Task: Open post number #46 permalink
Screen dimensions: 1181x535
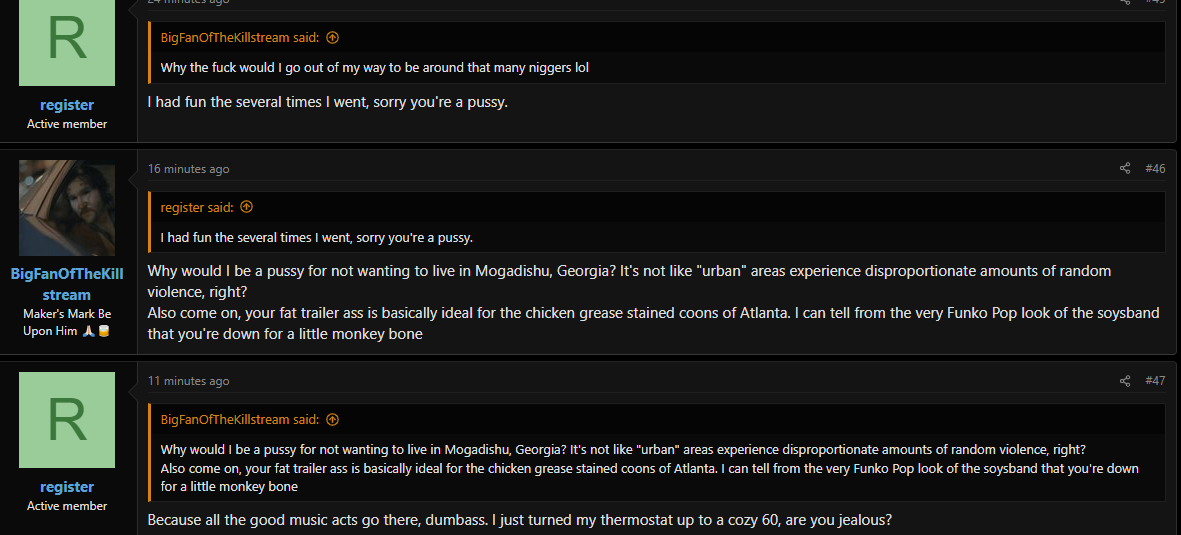Action: coord(1155,168)
